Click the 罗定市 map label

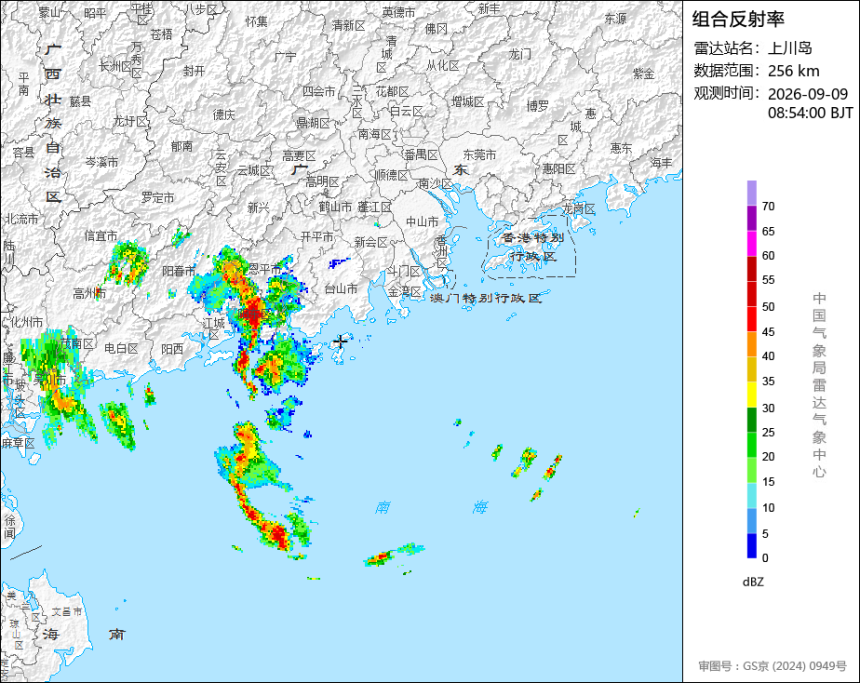(x=158, y=197)
